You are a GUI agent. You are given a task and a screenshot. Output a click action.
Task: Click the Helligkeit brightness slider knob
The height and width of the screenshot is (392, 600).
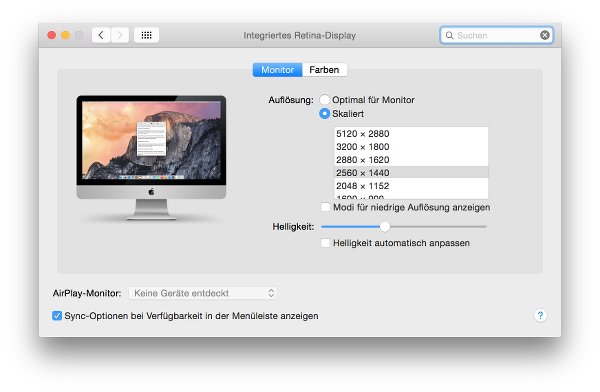[x=385, y=227]
